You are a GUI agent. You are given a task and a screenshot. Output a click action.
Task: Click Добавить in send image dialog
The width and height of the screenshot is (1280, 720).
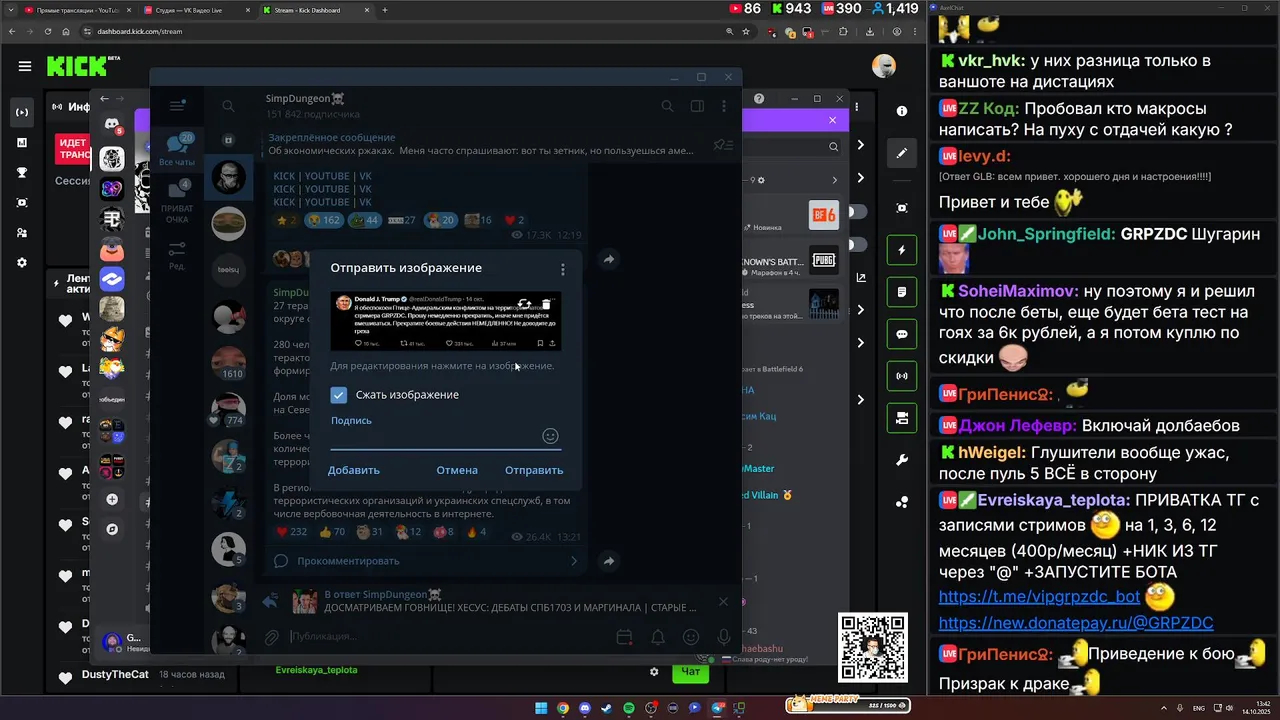pyautogui.click(x=354, y=470)
